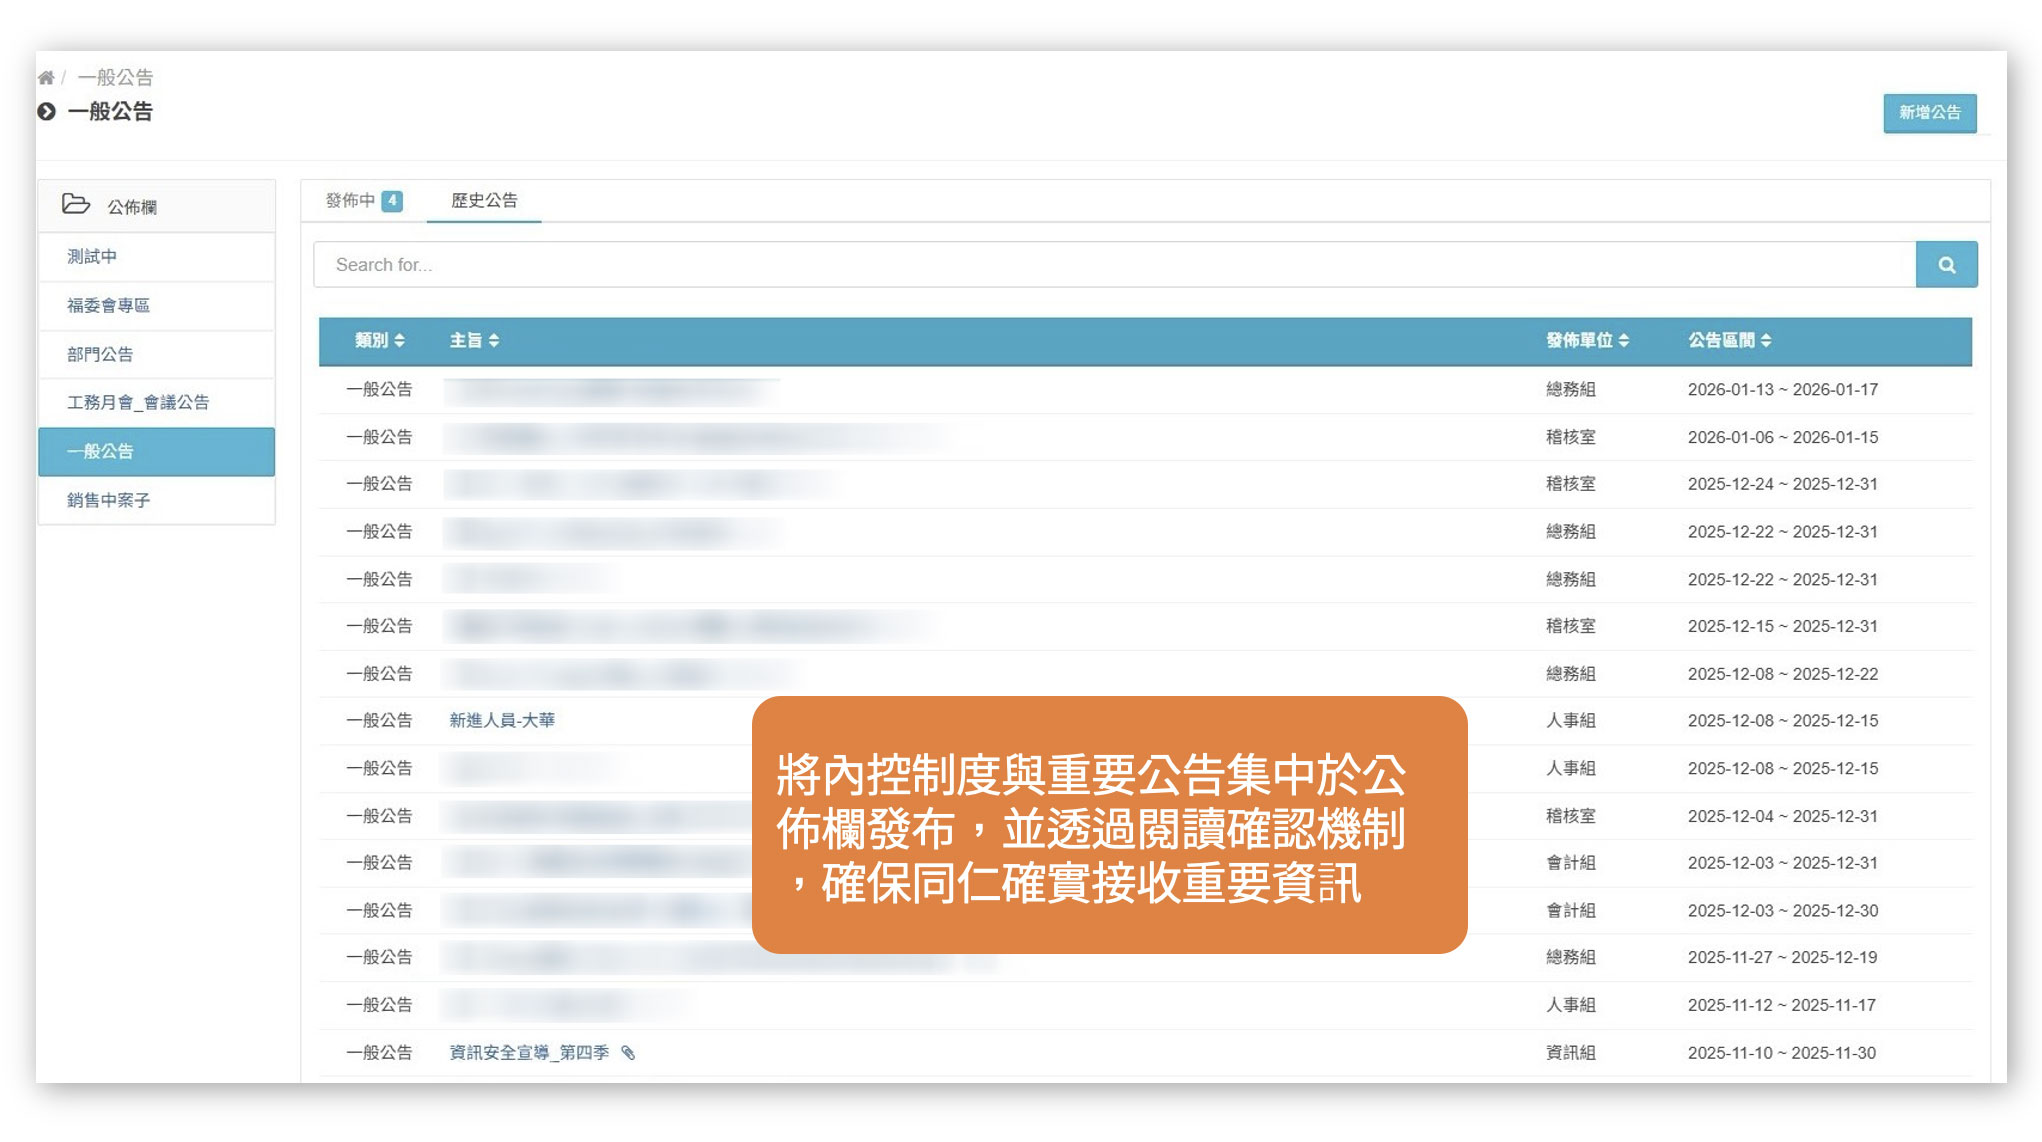Click the home icon in breadcrumb

pyautogui.click(x=46, y=77)
